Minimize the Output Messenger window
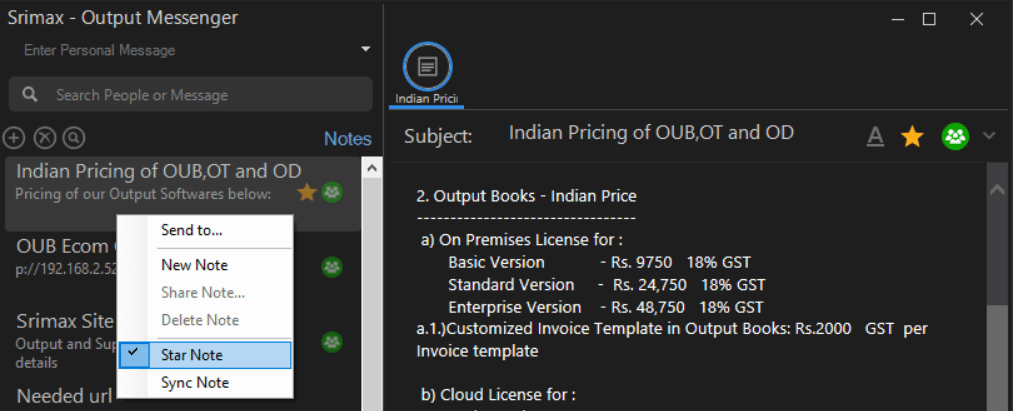 899,19
